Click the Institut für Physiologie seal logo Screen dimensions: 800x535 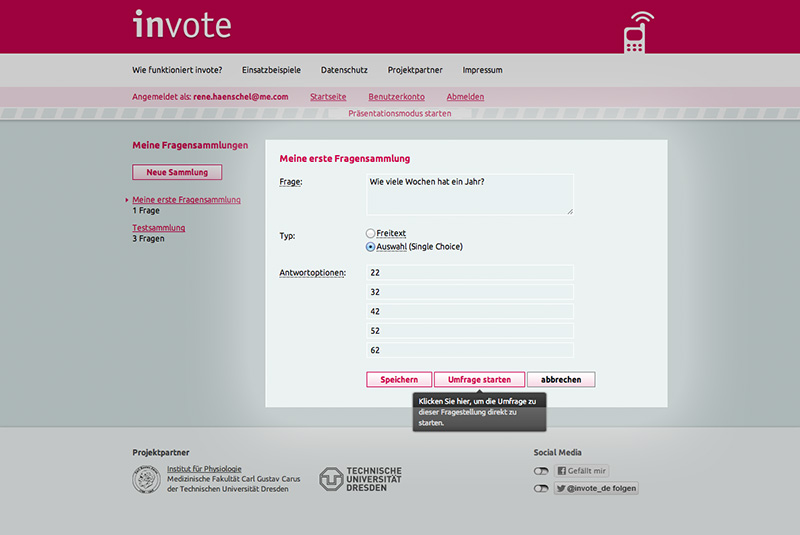pos(146,480)
